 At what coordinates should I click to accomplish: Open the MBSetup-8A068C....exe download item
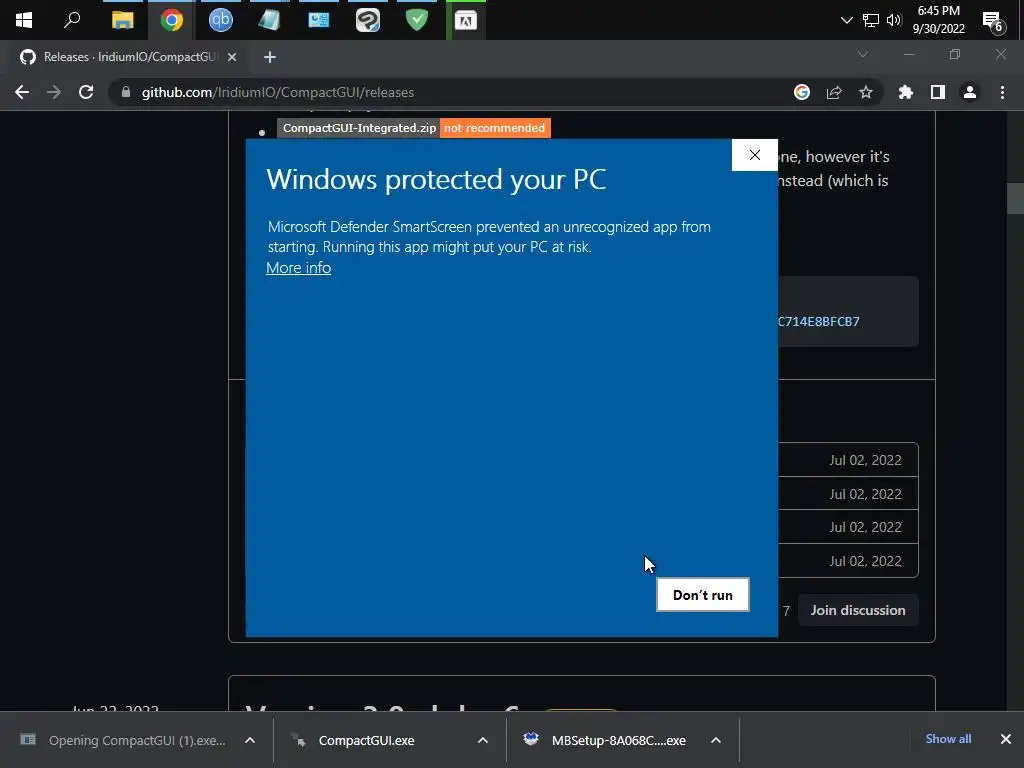[x=618, y=740]
